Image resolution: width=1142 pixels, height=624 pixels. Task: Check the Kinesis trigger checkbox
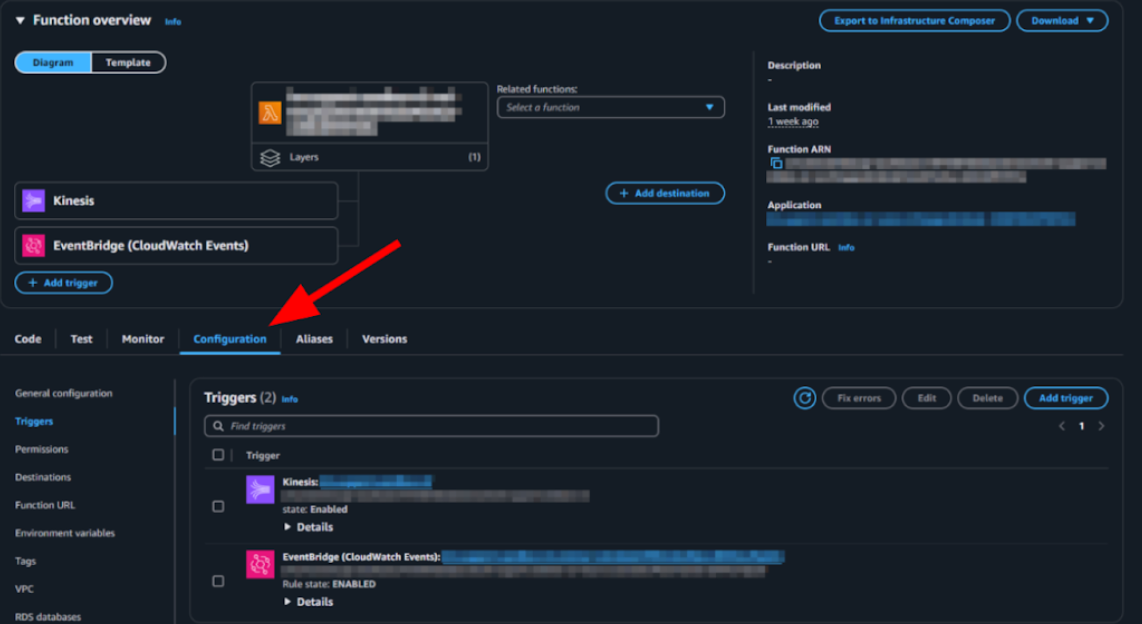[218, 507]
